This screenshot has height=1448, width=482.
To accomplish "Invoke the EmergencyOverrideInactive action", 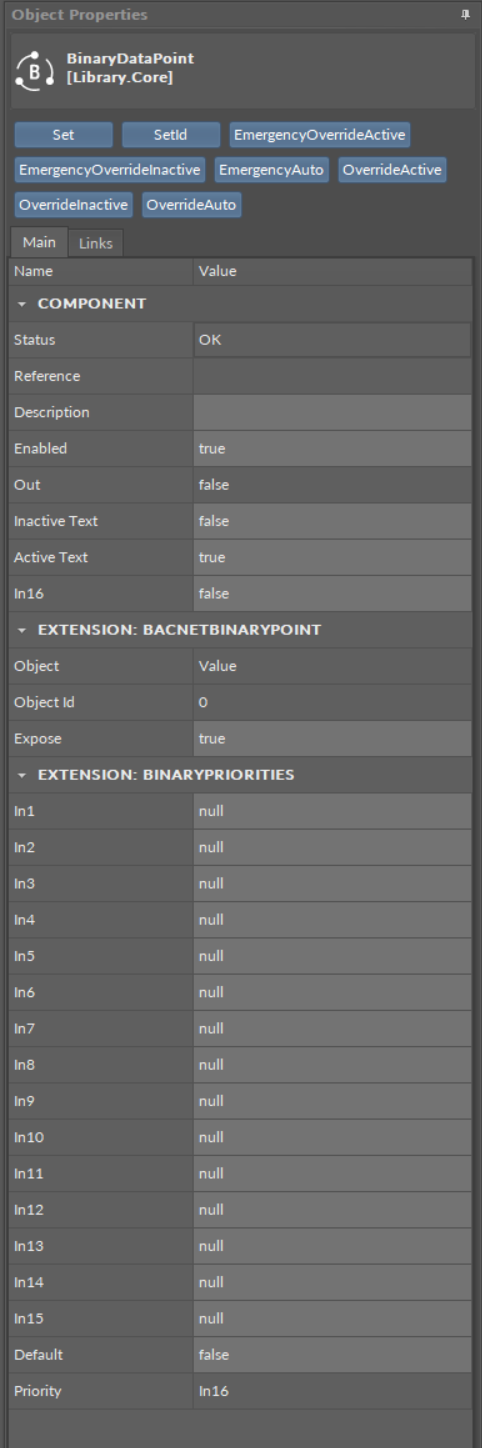I will click(x=110, y=170).
